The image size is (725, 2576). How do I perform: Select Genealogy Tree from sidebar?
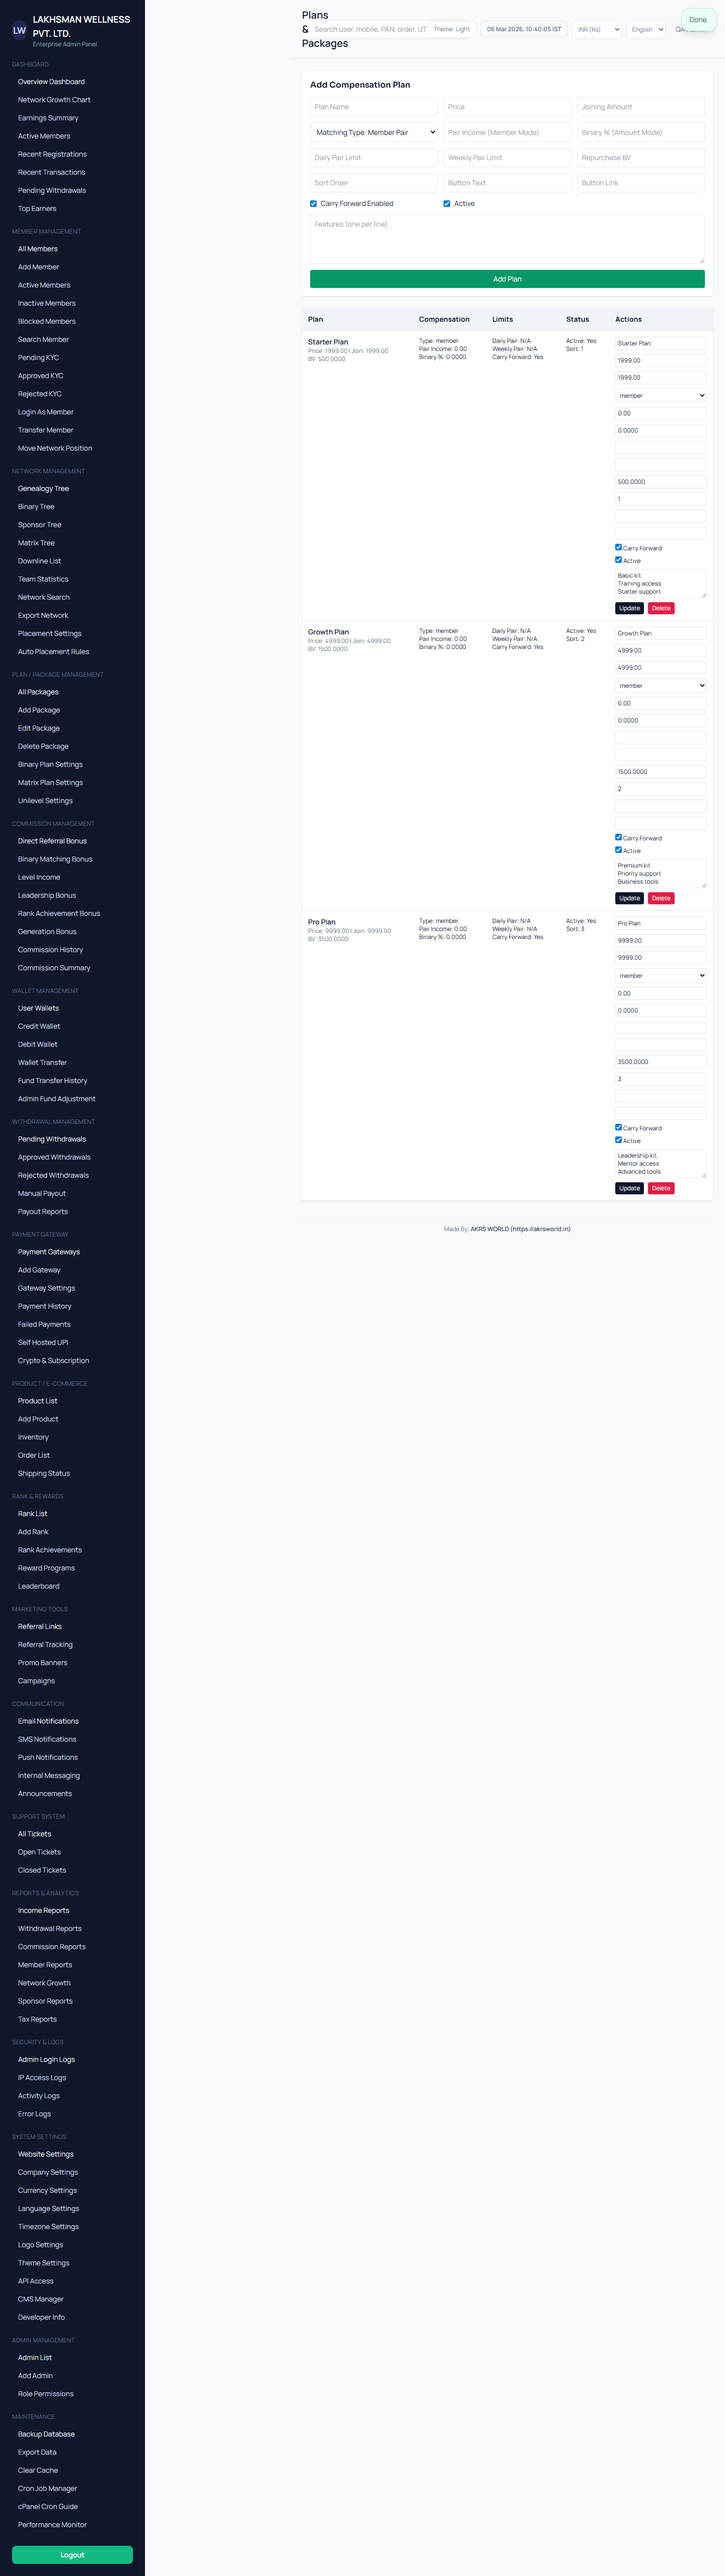pos(43,489)
